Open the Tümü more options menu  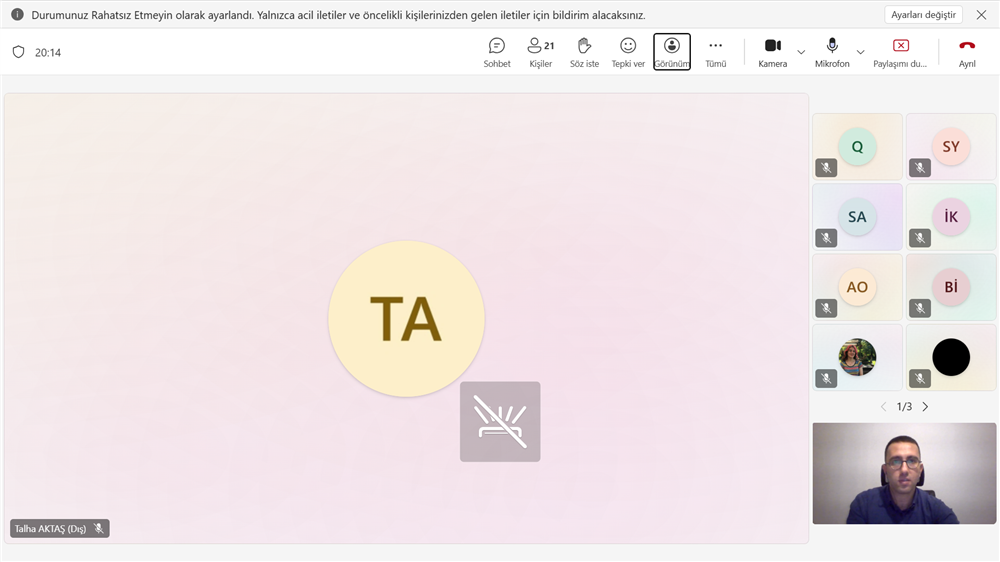coord(716,52)
